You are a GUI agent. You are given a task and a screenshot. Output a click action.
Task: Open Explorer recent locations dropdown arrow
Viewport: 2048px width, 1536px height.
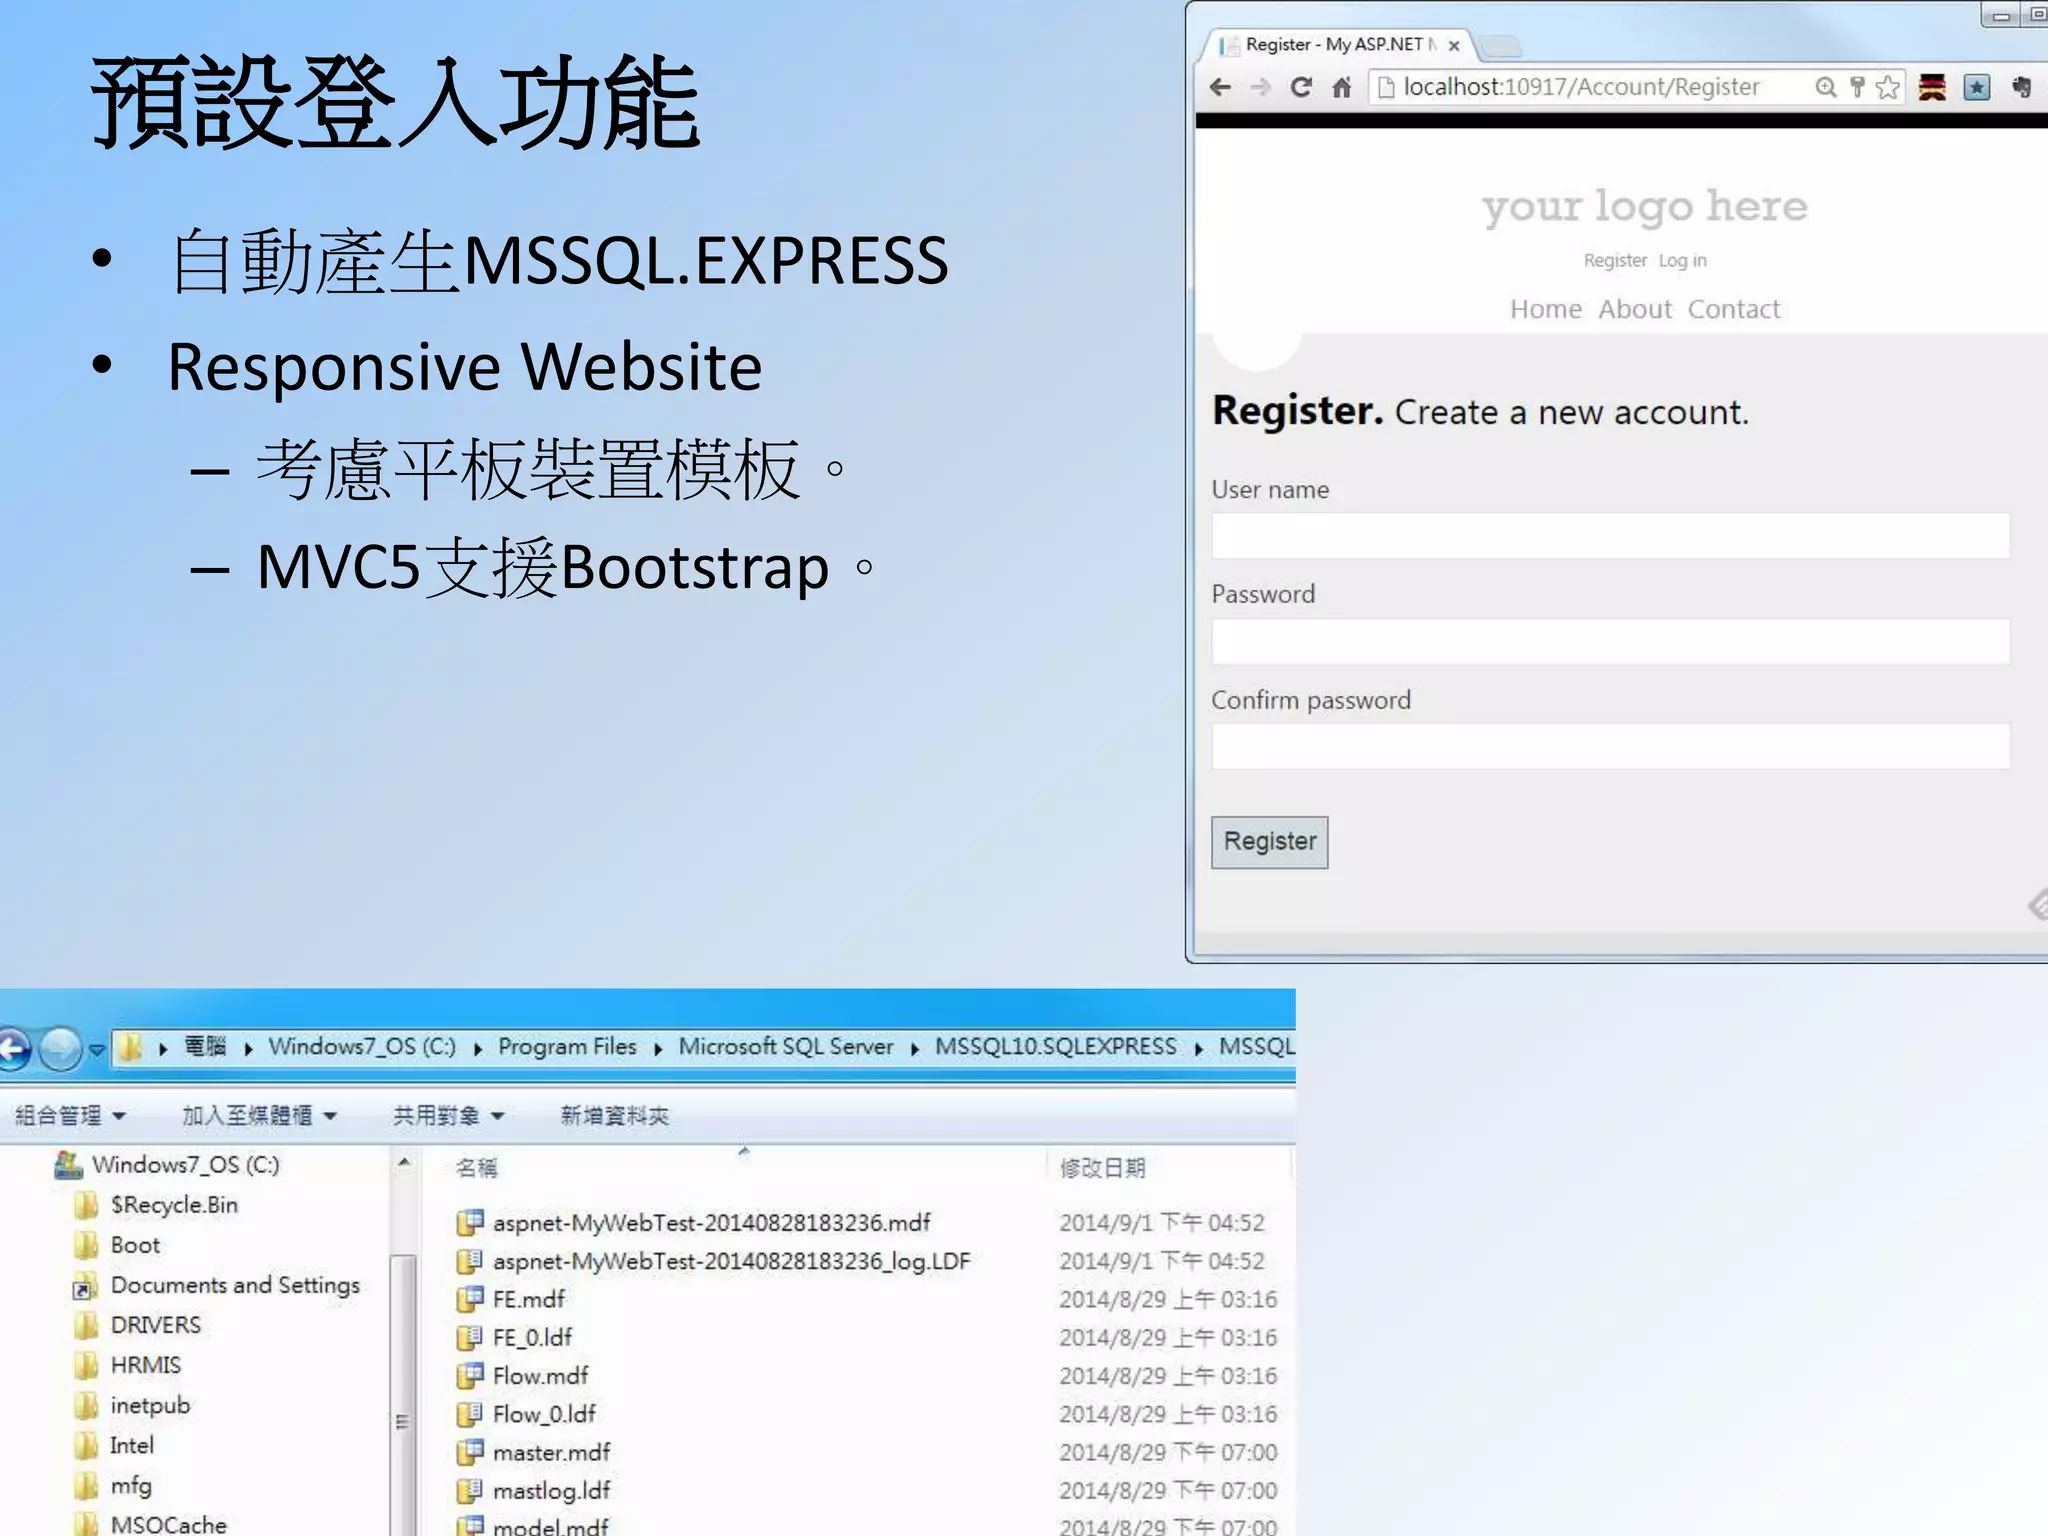[x=97, y=1051]
